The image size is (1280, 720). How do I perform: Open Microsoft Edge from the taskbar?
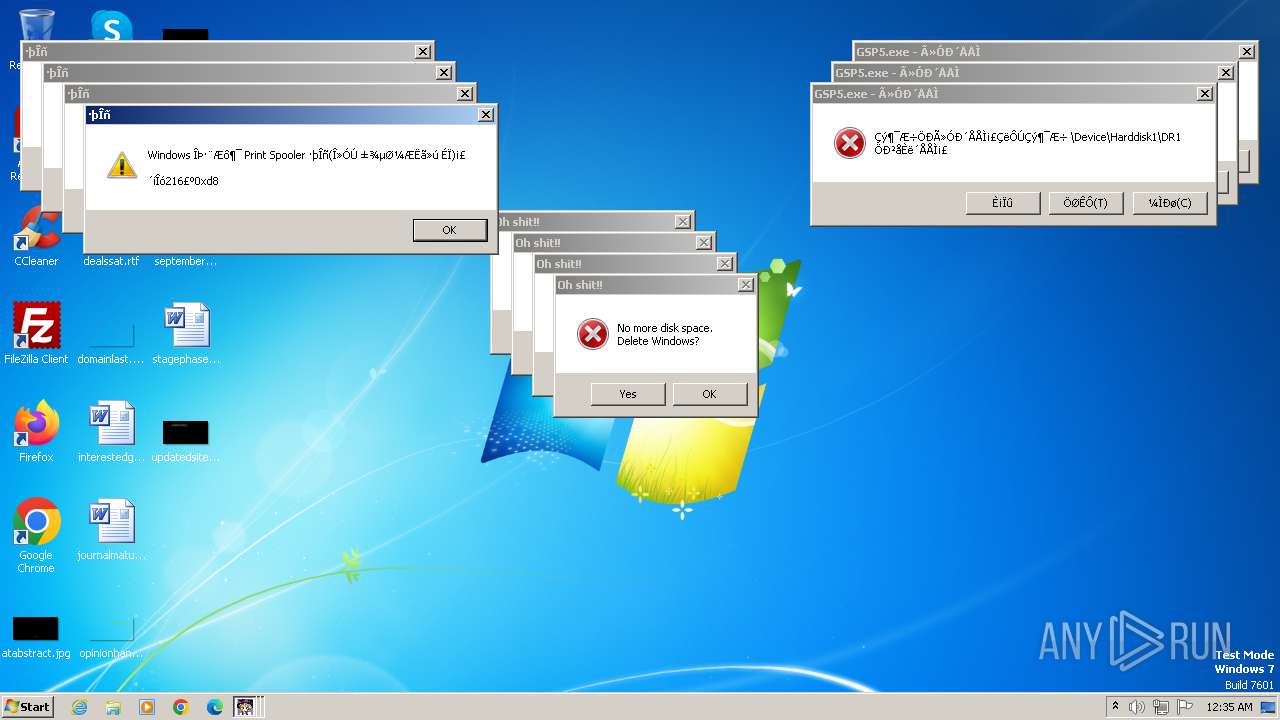click(x=215, y=707)
